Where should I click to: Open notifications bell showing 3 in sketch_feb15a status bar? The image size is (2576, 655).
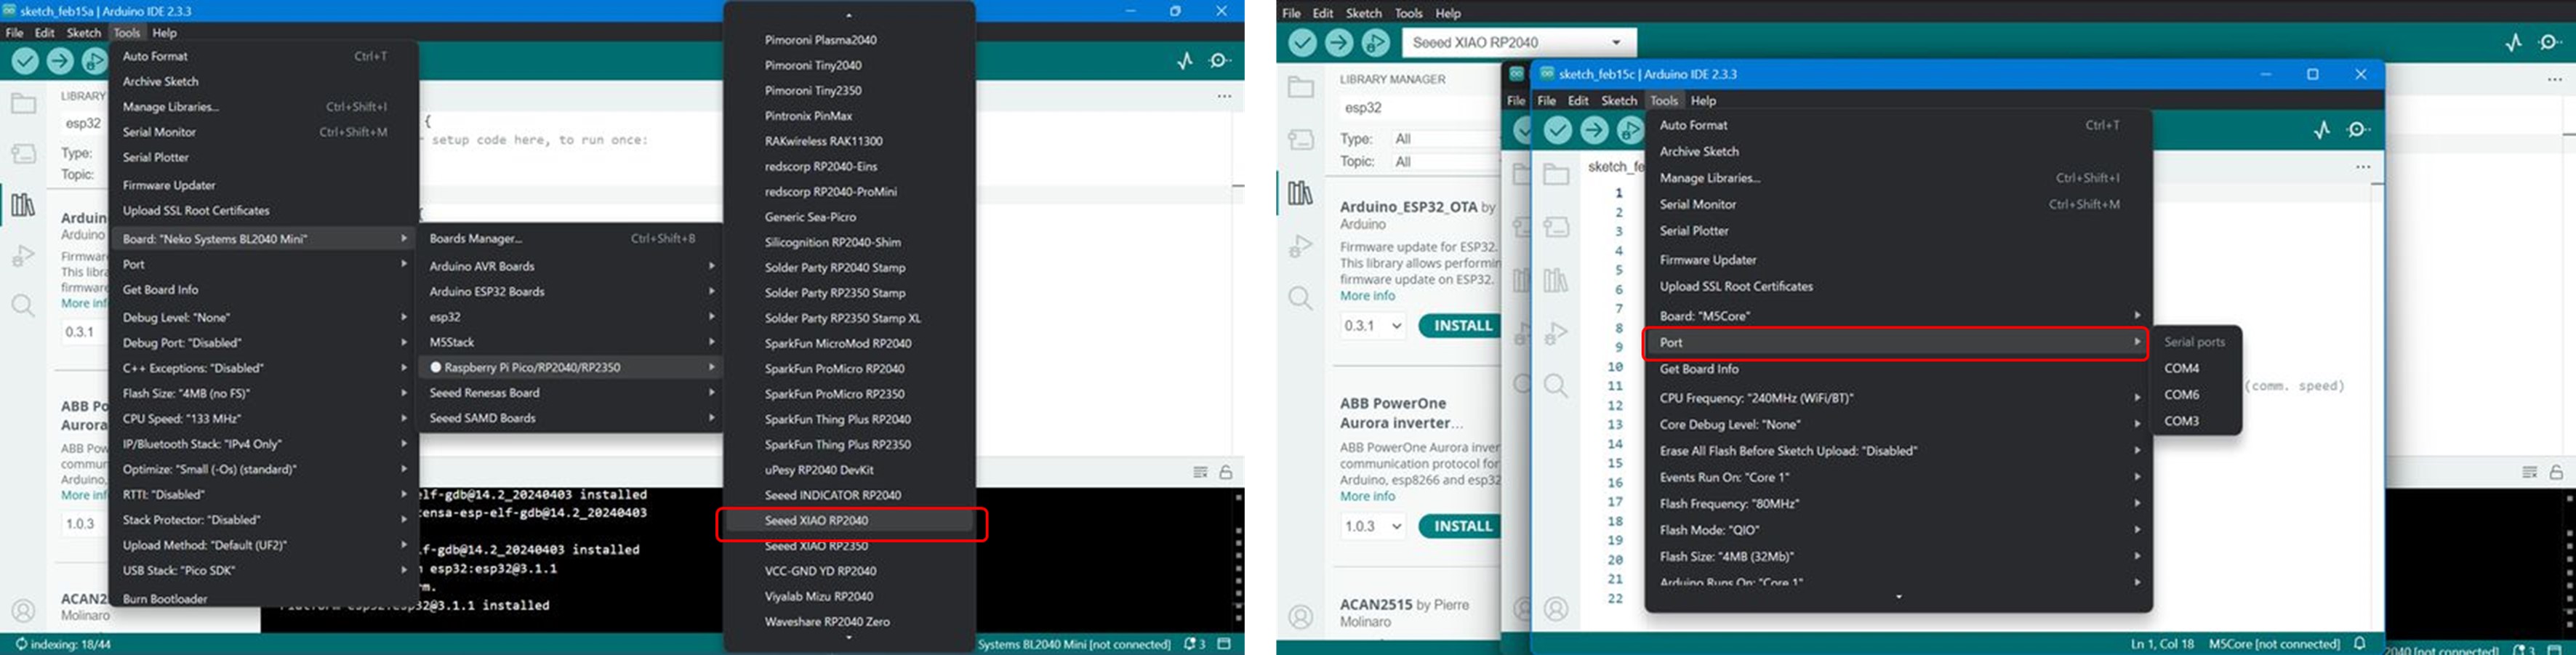(1195, 644)
